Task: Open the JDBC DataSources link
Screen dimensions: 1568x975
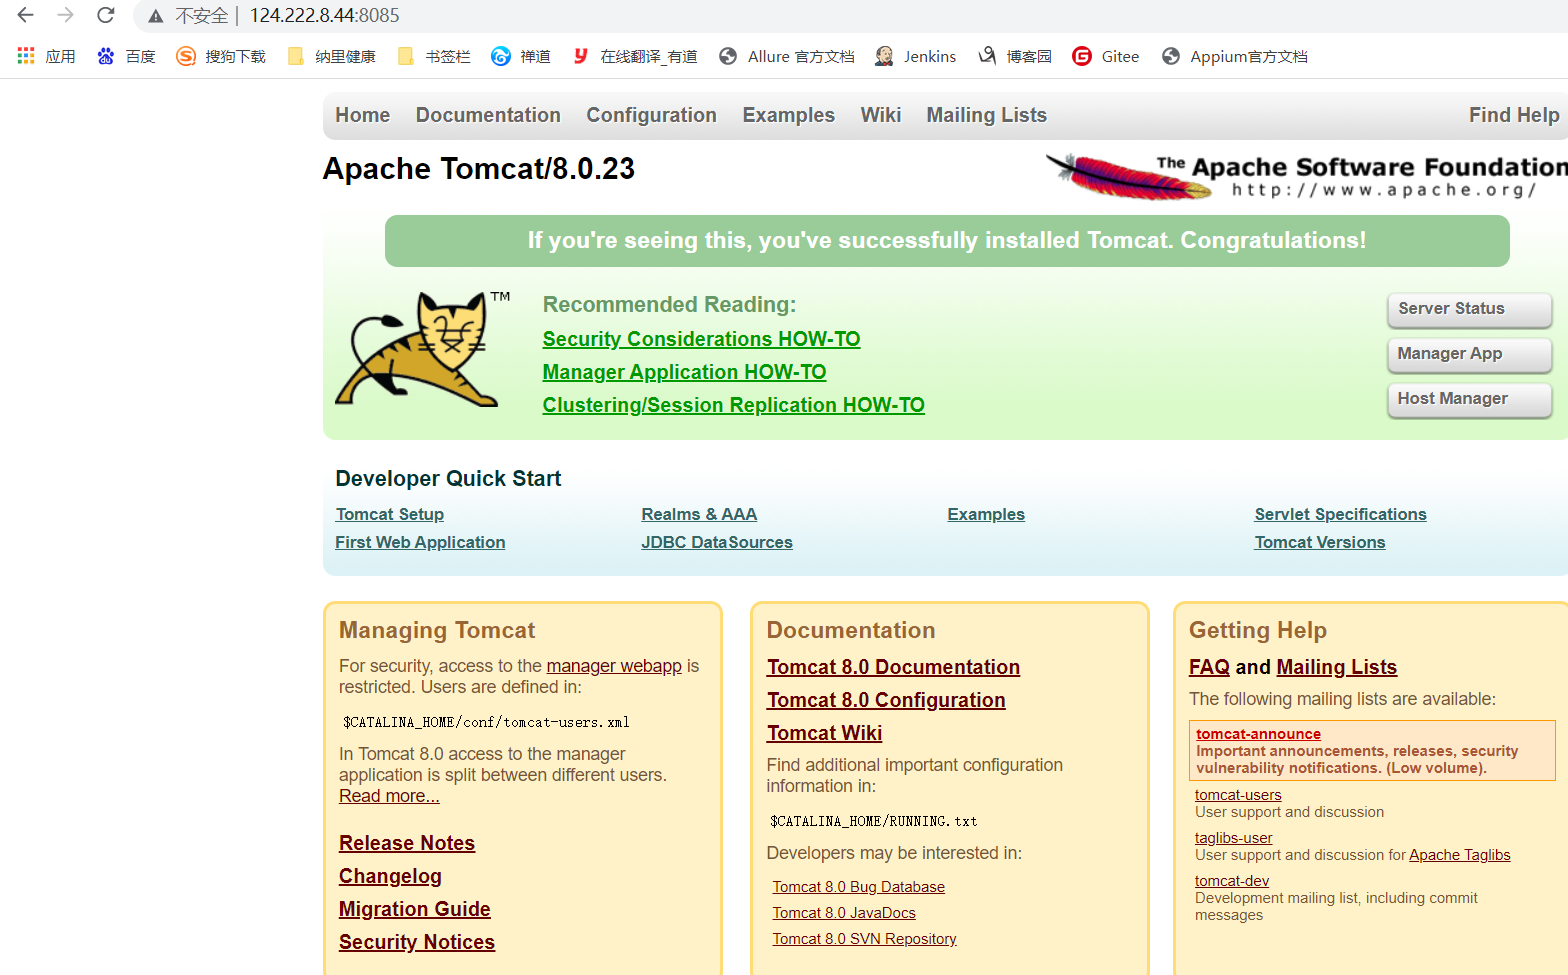Action: (717, 542)
